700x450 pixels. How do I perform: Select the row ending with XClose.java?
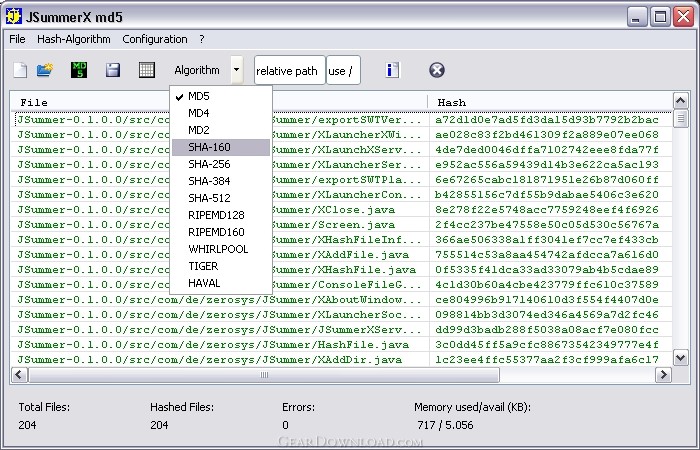pyautogui.click(x=342, y=210)
